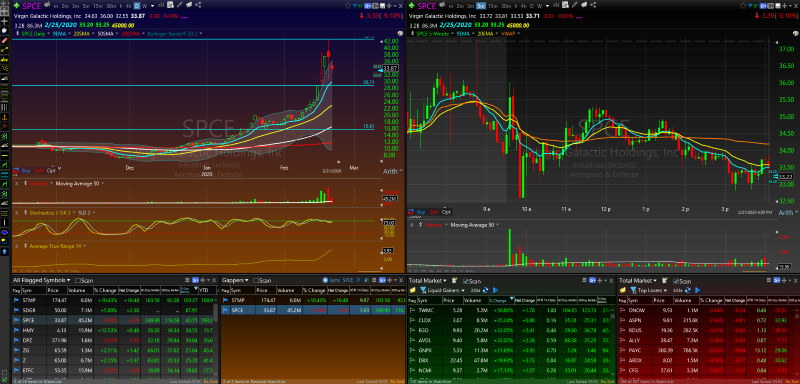Click the green plus icon beside SPCE on the daily chart
800x384 pixels.
click(16, 6)
